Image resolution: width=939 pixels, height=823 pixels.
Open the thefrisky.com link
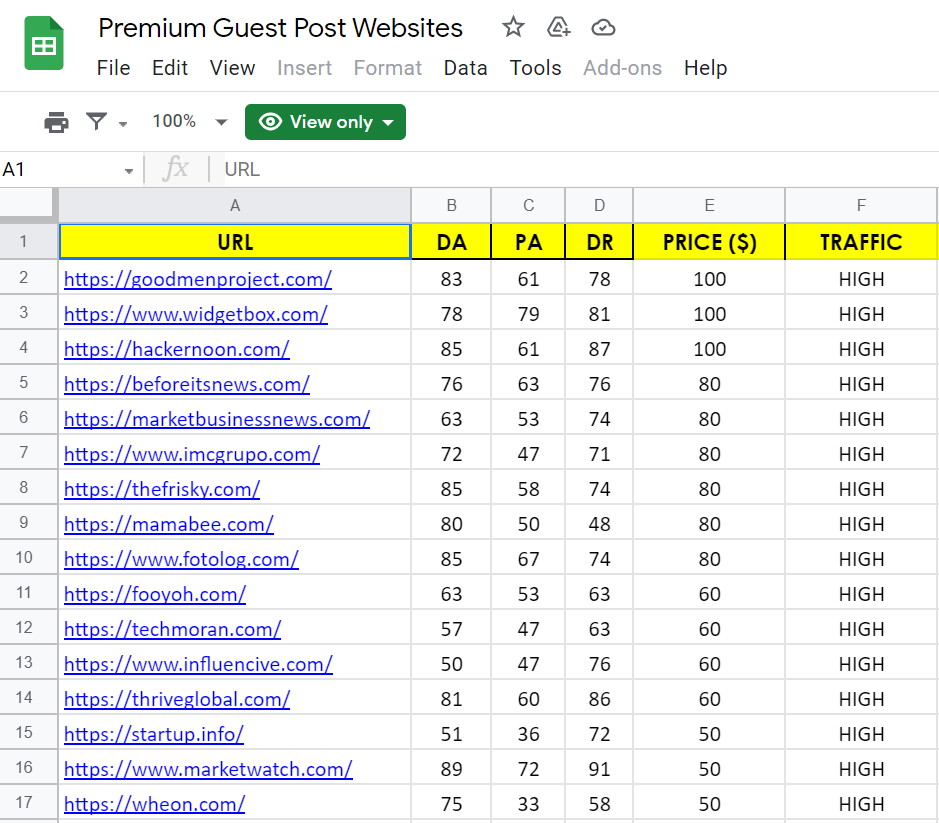[162, 489]
